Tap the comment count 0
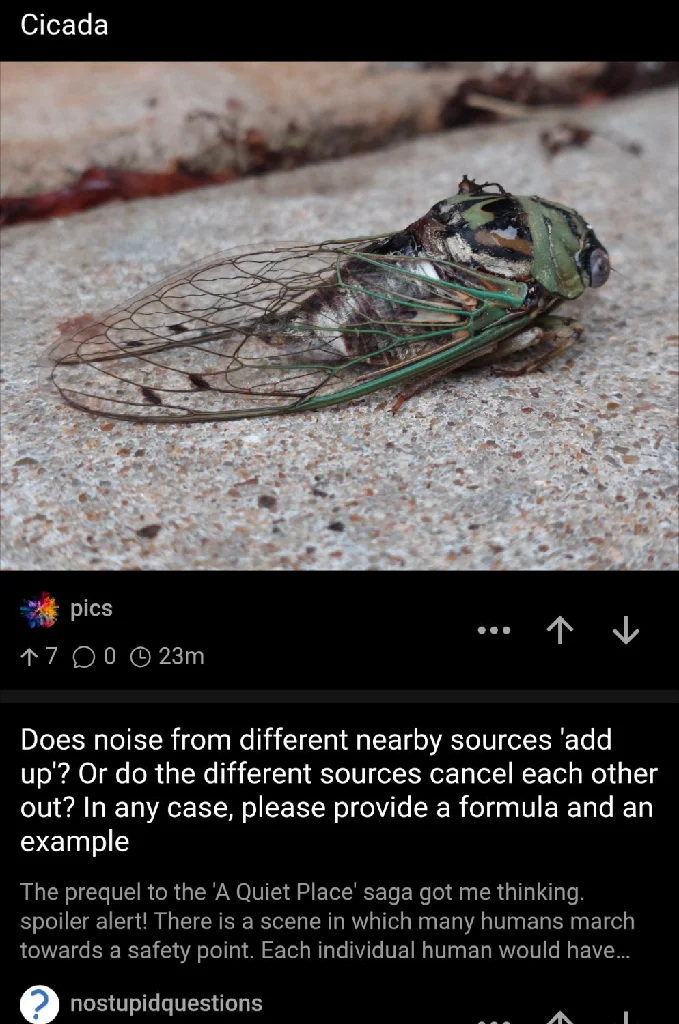The width and height of the screenshot is (679, 1024). click(x=110, y=656)
